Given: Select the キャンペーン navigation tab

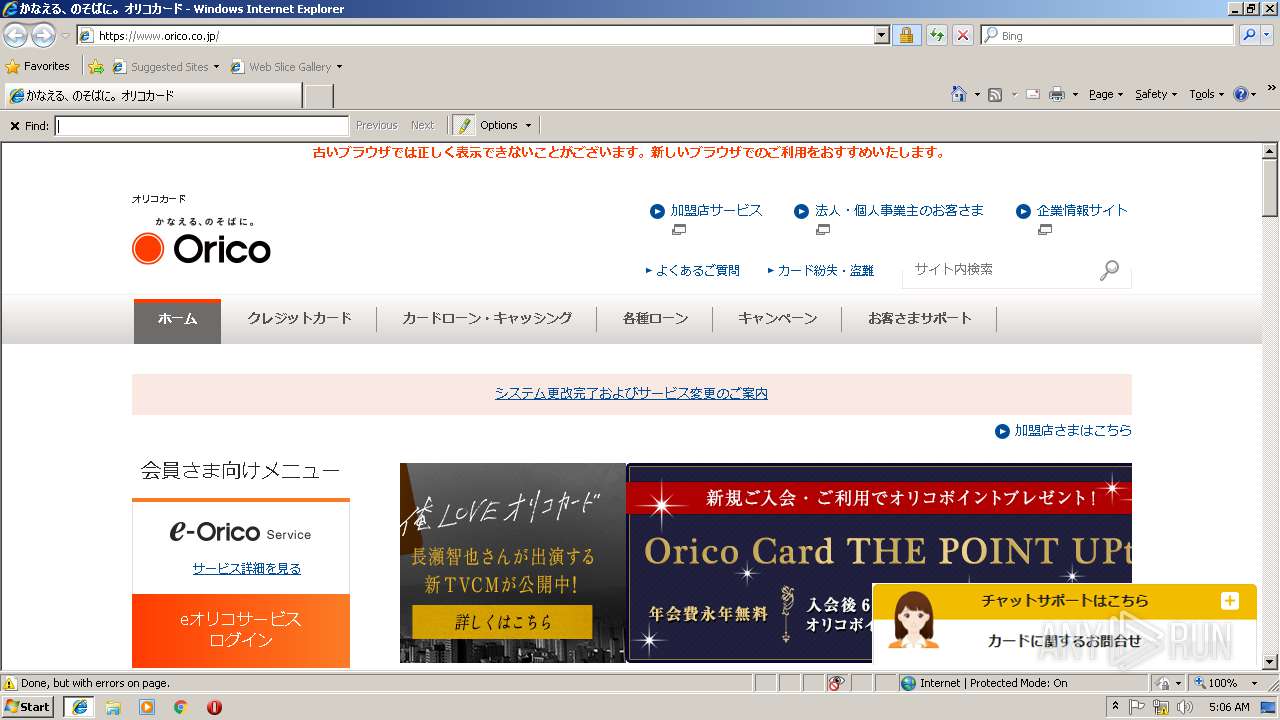Looking at the screenshot, I should [x=777, y=319].
